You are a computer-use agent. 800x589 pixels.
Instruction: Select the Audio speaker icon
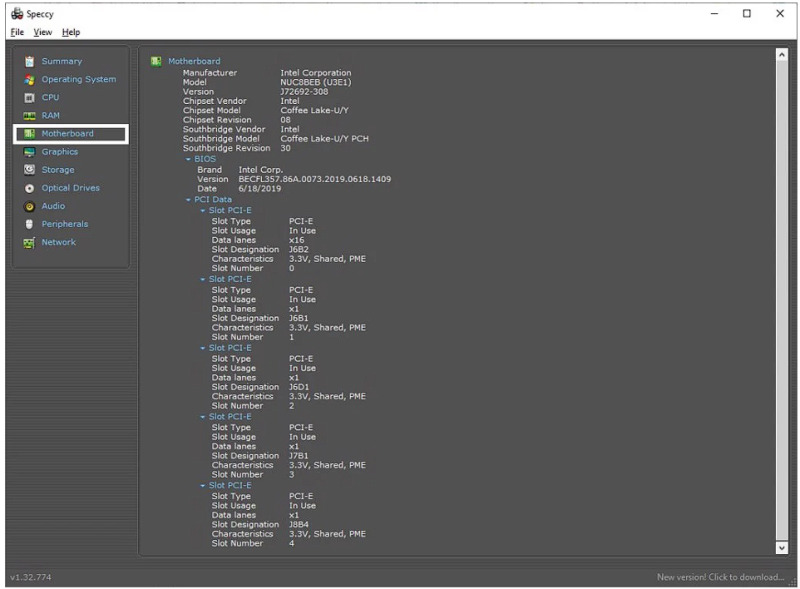(29, 206)
